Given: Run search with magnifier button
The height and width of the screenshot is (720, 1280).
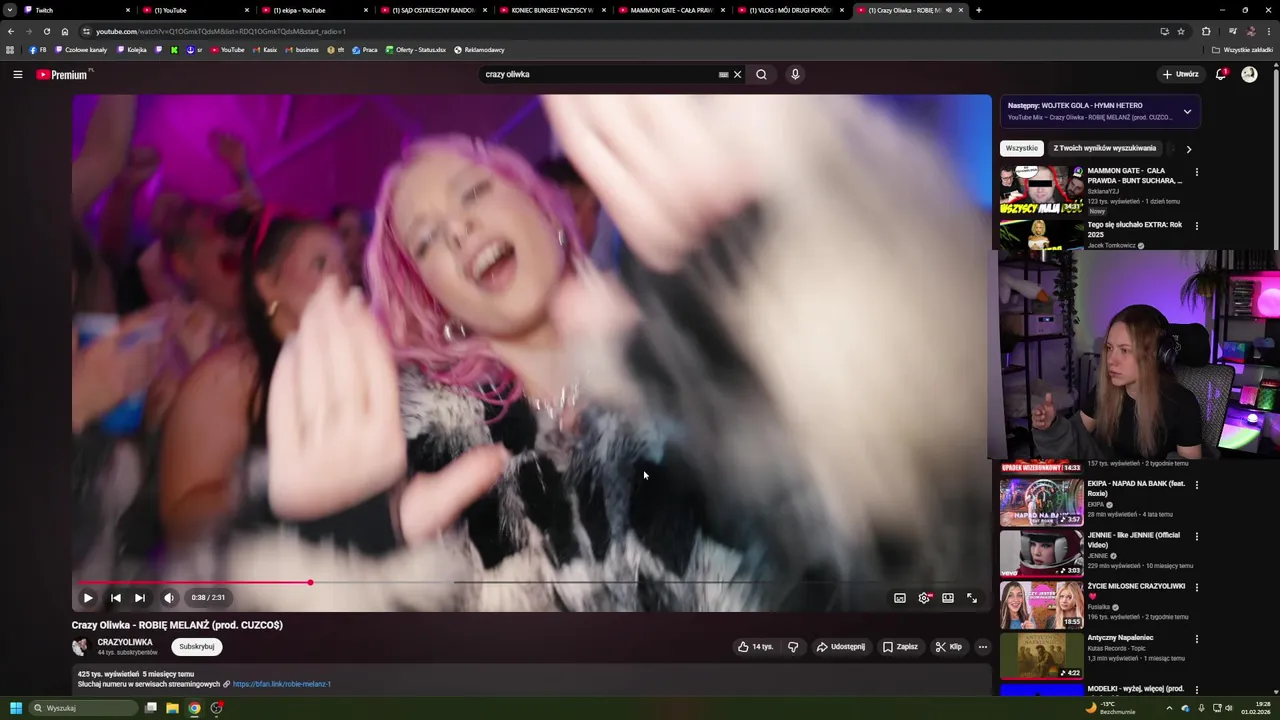Looking at the screenshot, I should (761, 74).
